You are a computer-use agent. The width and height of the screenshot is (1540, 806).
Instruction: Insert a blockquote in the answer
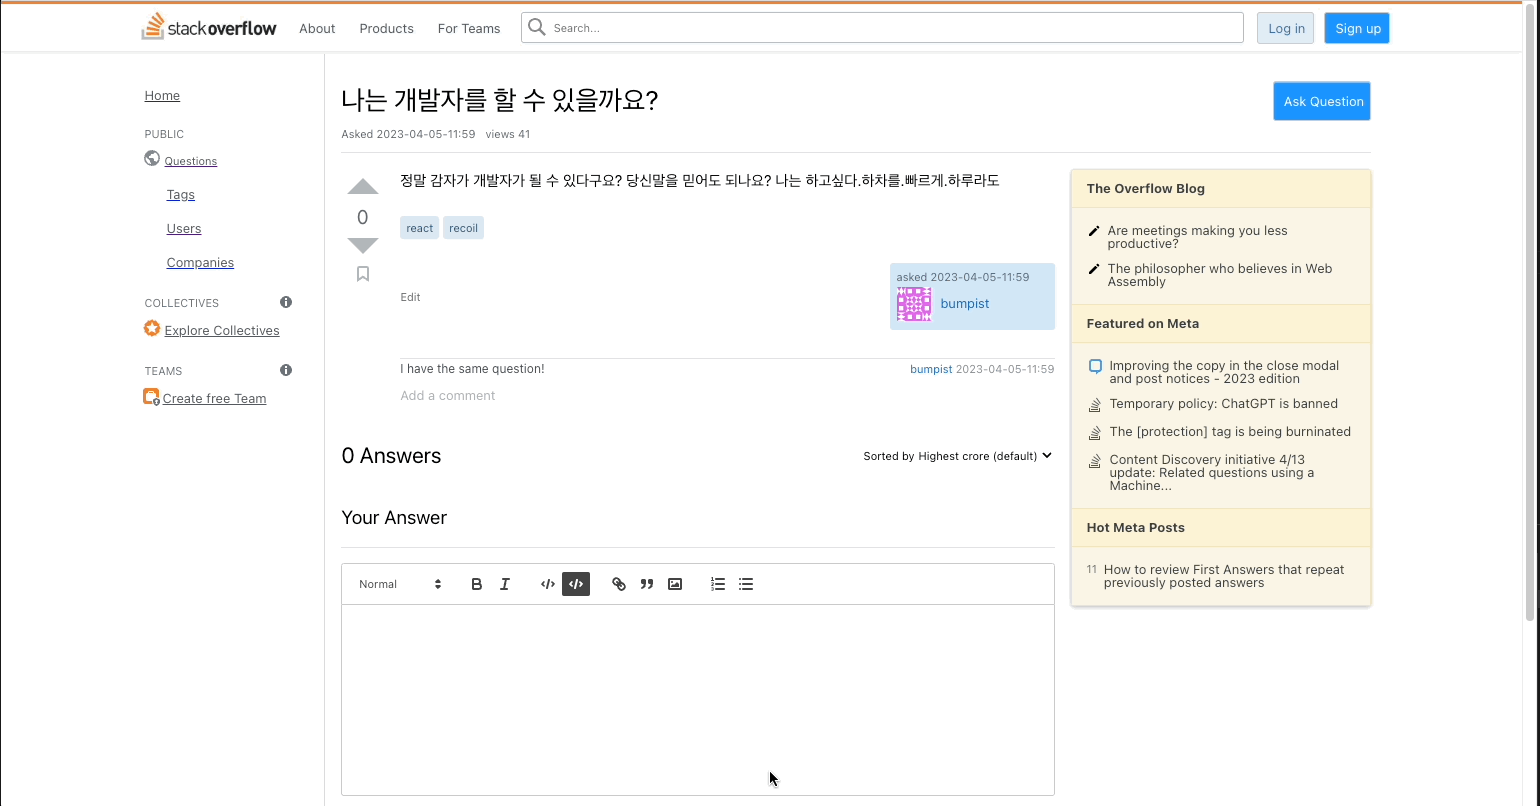click(x=647, y=584)
